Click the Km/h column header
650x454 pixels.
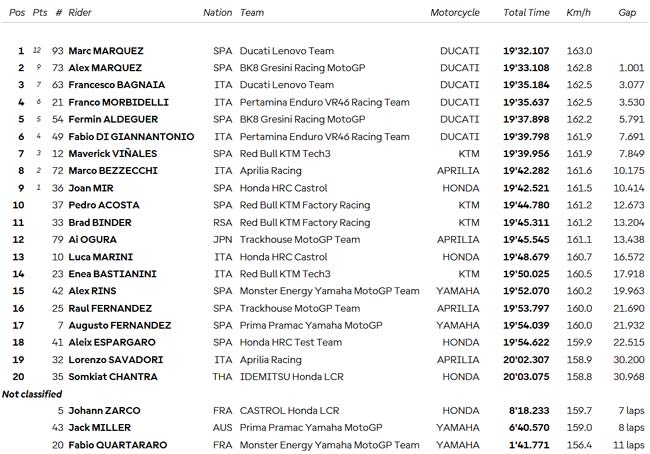pos(578,12)
